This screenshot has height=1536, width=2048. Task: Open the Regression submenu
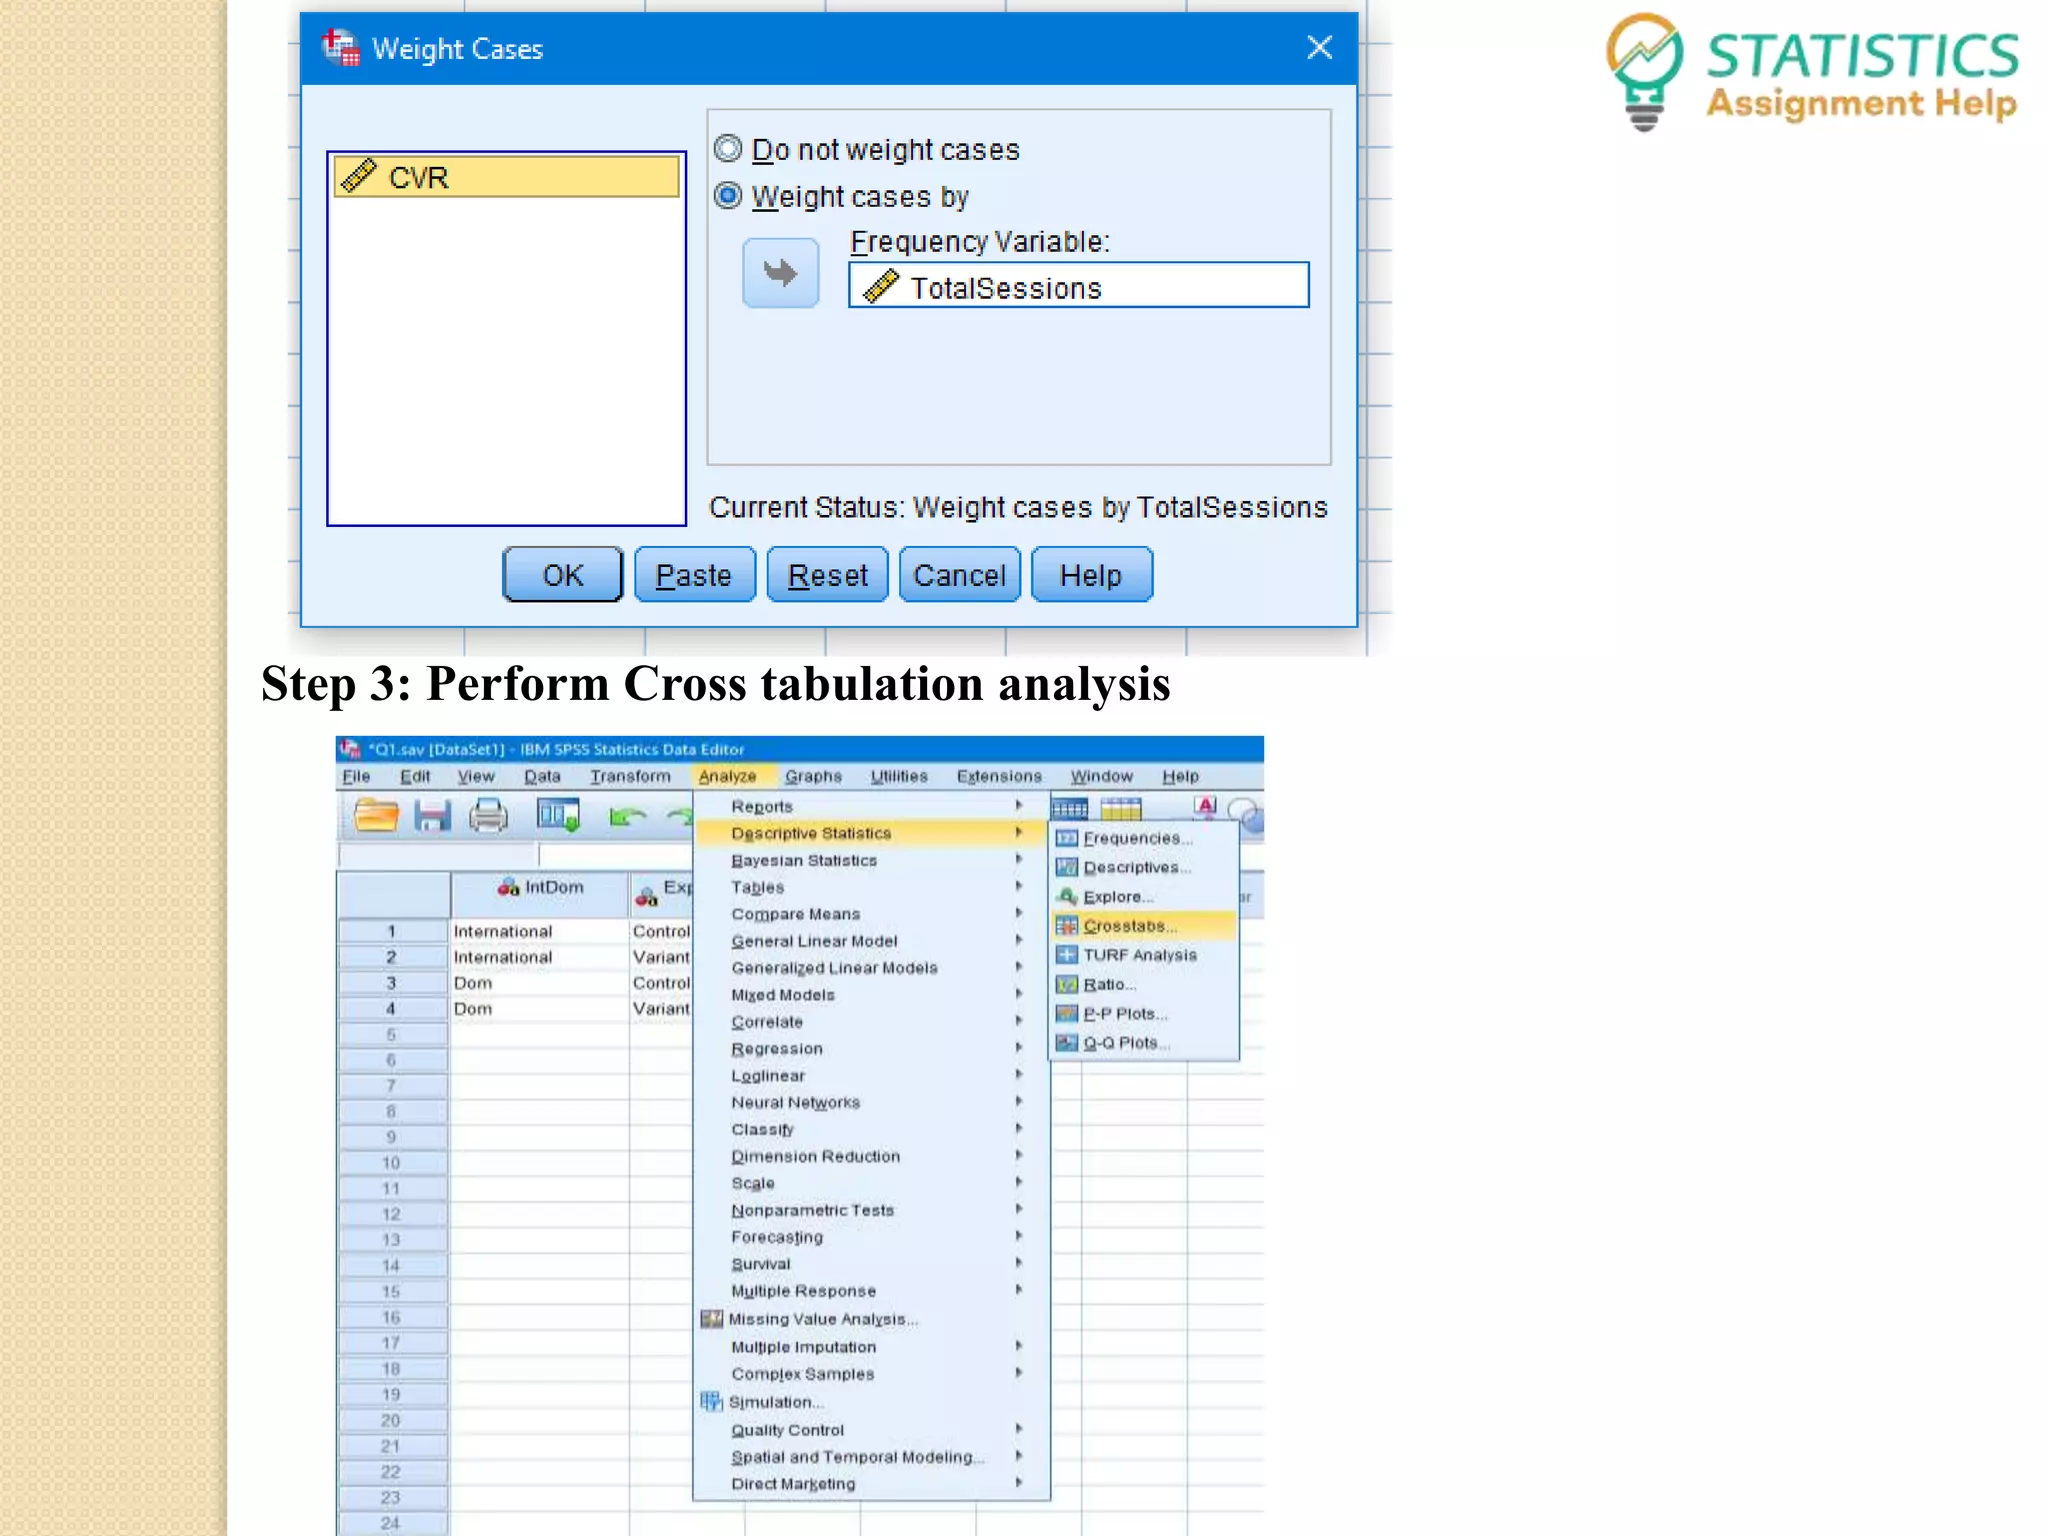point(870,1049)
